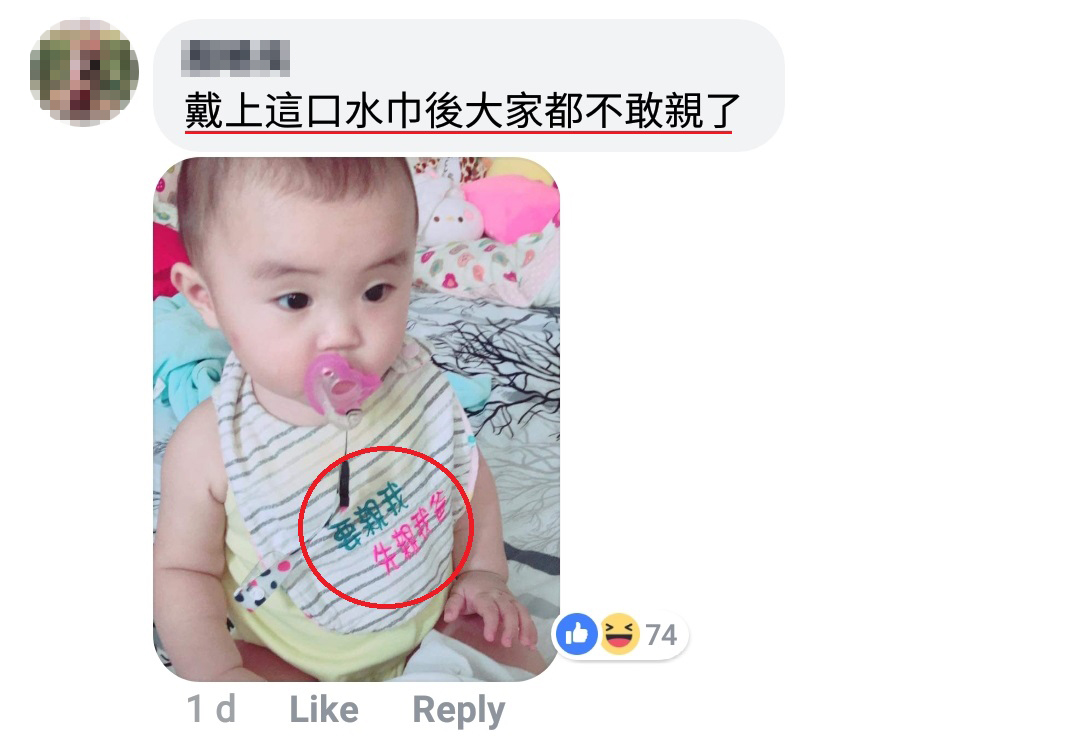The width and height of the screenshot is (1080, 744).
Task: Reply to this comment
Action: point(459,711)
